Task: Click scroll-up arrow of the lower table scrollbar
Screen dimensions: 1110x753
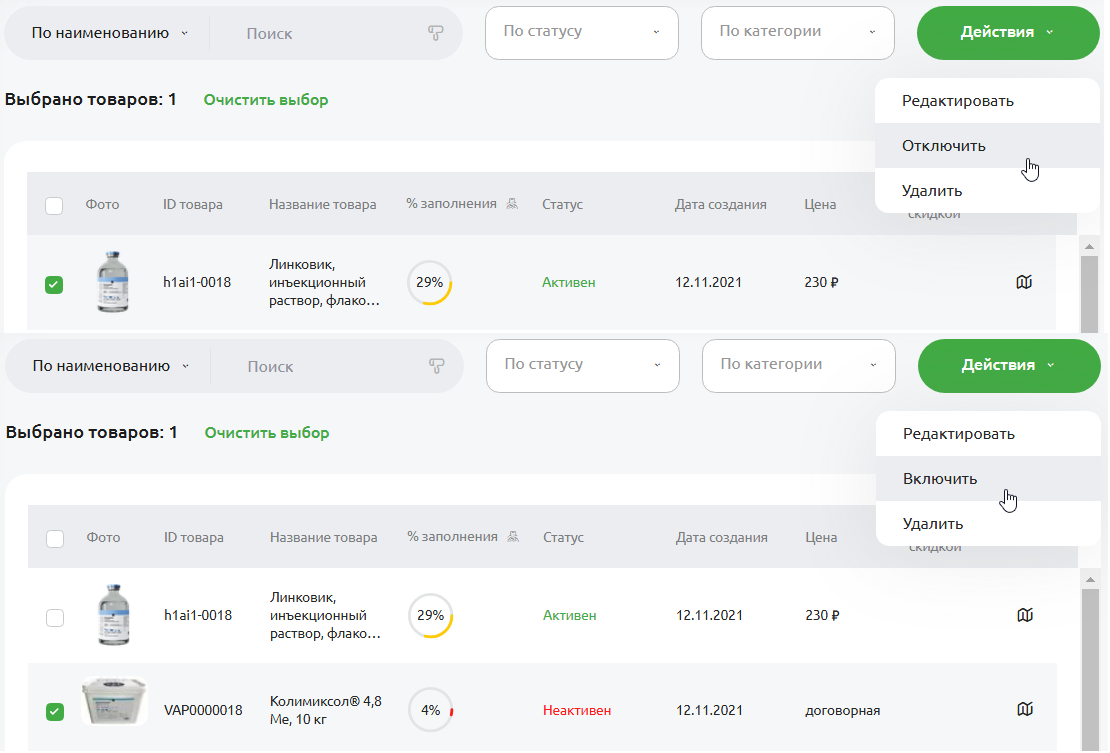Action: (x=1090, y=580)
